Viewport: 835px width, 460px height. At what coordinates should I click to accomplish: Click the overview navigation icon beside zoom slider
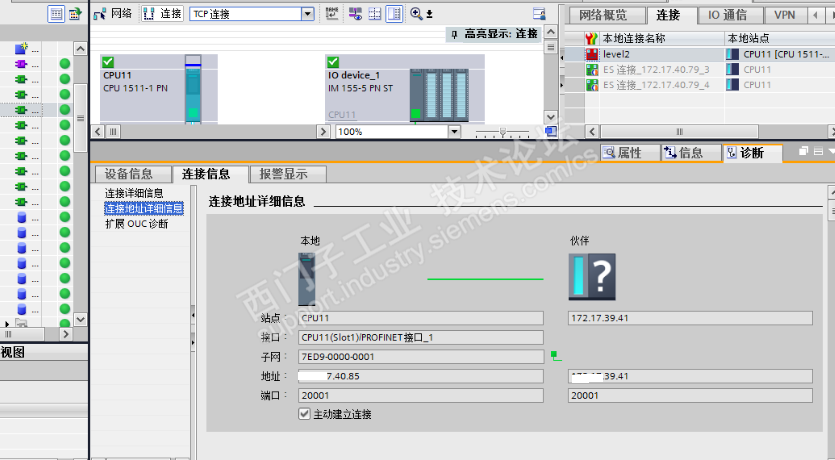click(x=551, y=131)
